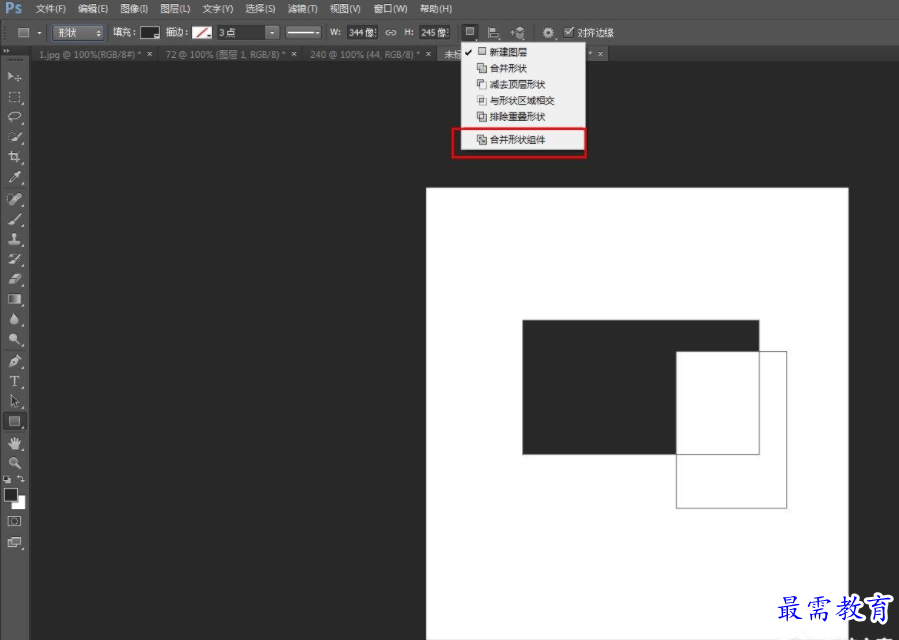Image resolution: width=899 pixels, height=640 pixels.
Task: Select the Brush tool
Action: pos(15,219)
